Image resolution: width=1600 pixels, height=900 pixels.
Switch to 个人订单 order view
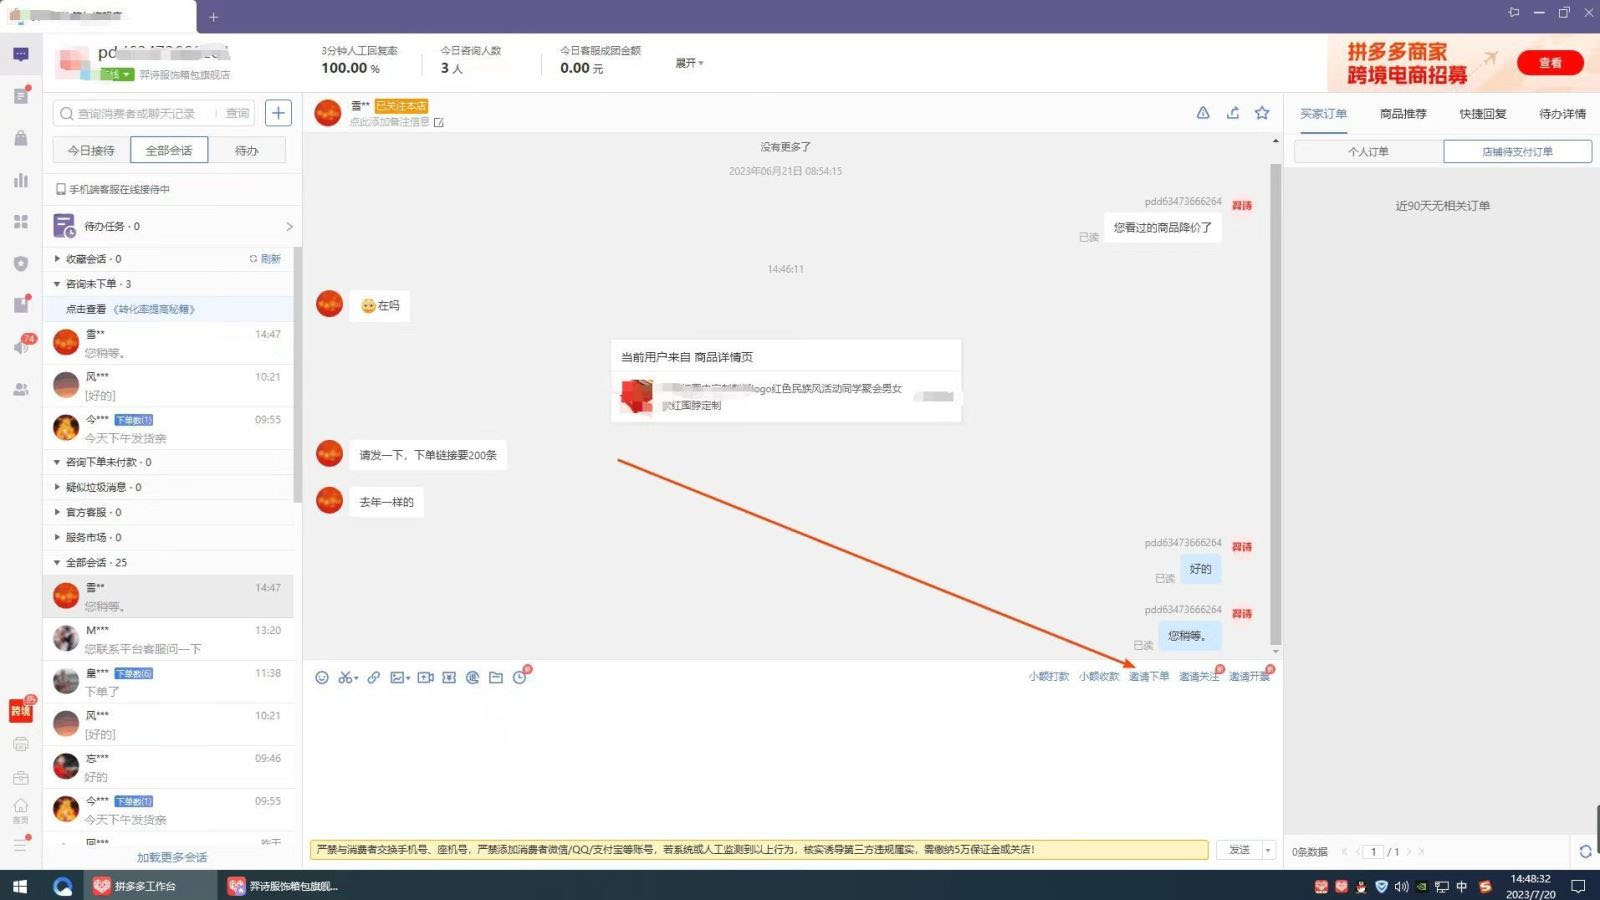coord(1368,152)
